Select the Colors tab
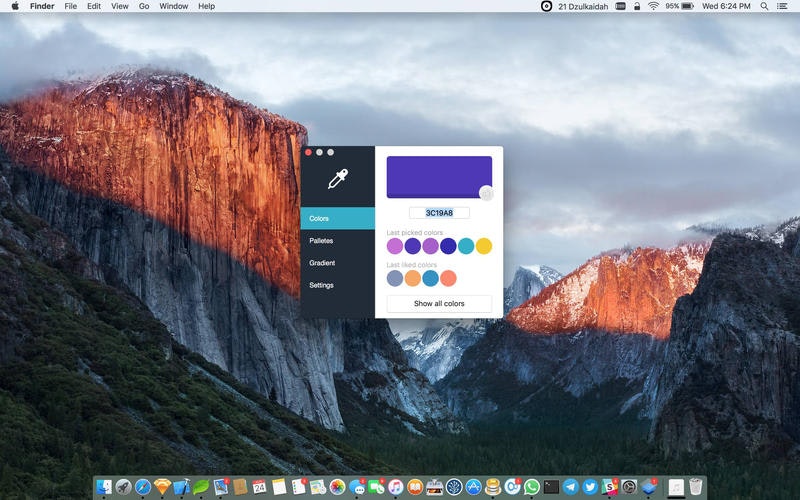This screenshot has height=500, width=800. pos(337,218)
